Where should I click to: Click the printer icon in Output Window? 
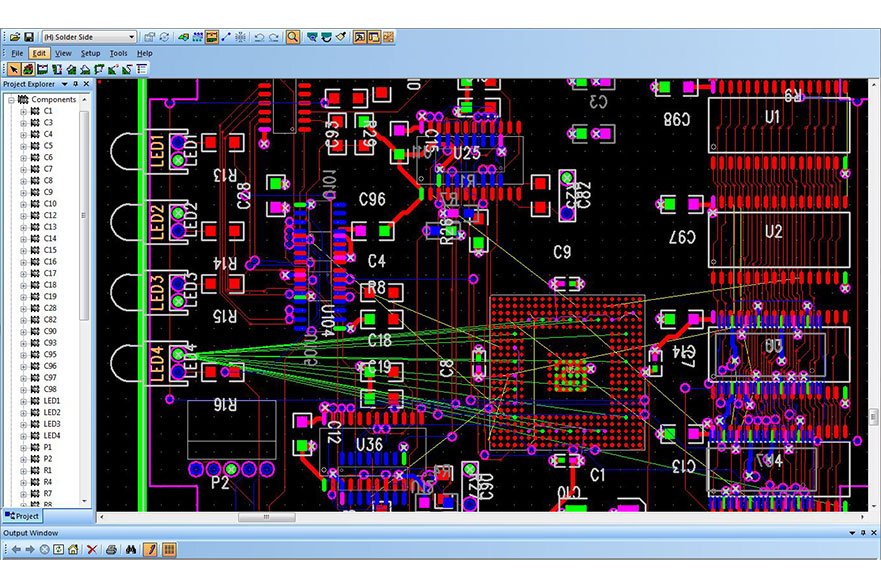tap(111, 549)
